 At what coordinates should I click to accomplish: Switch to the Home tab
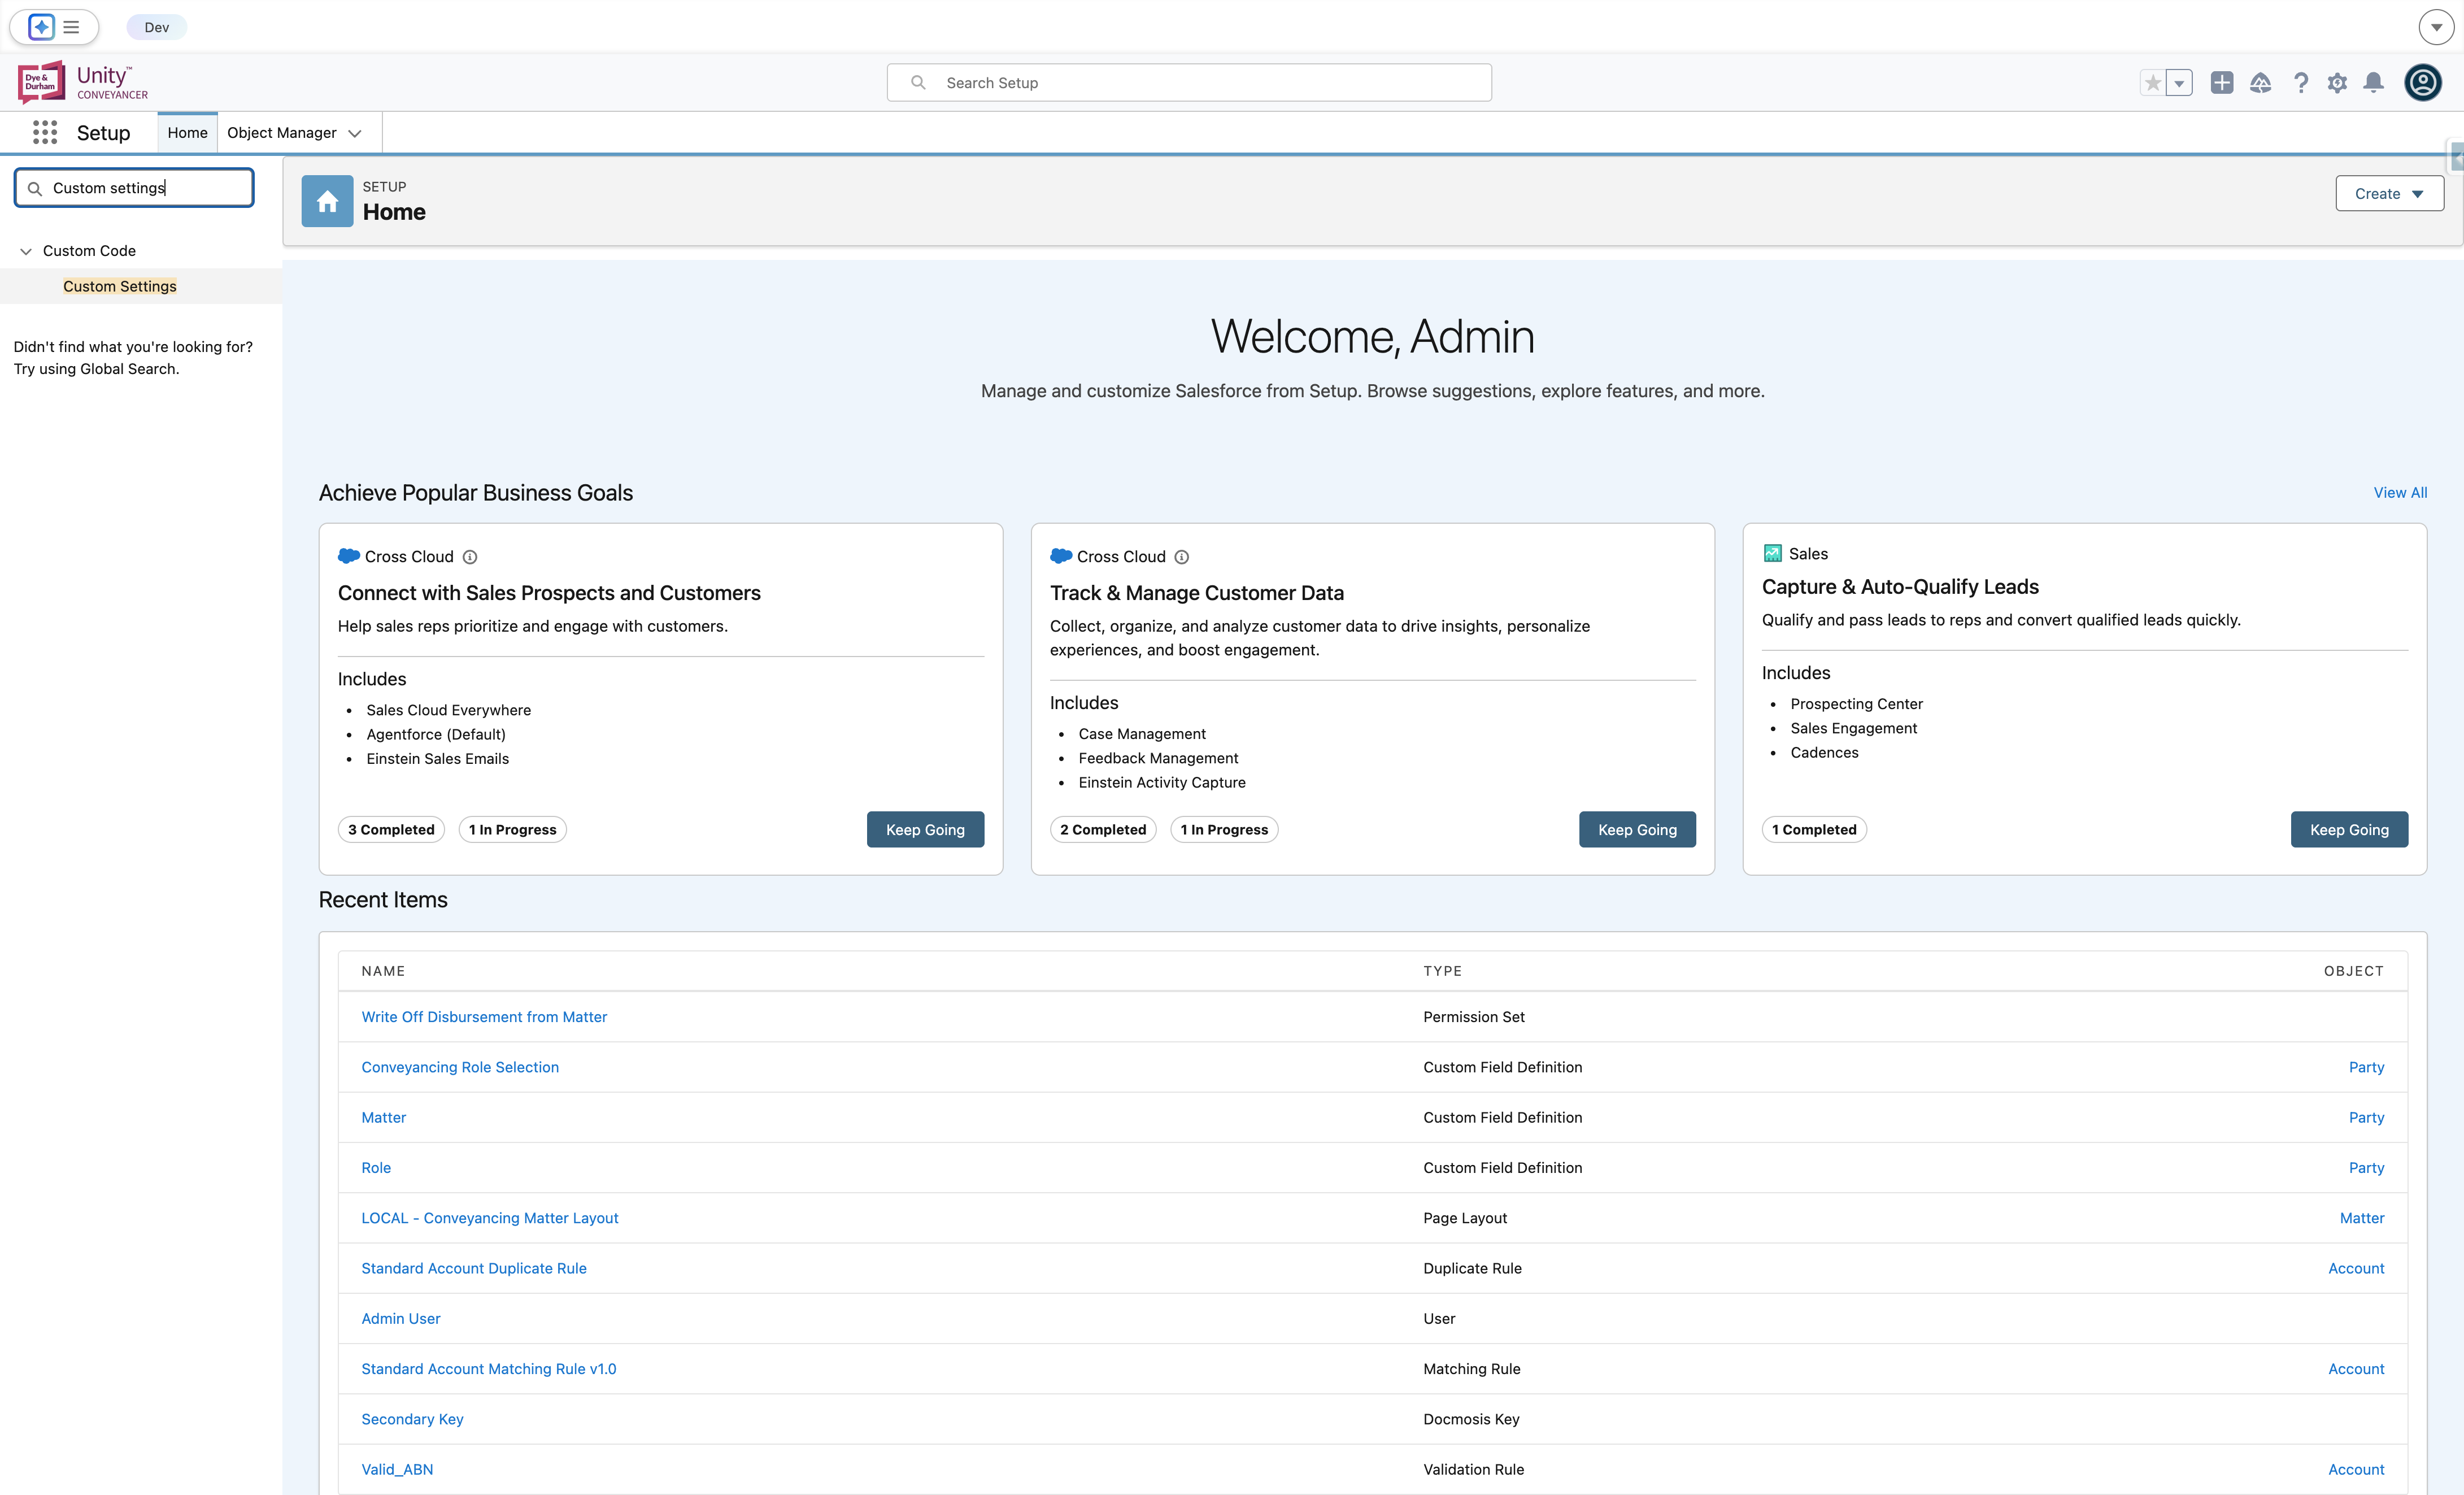click(187, 132)
